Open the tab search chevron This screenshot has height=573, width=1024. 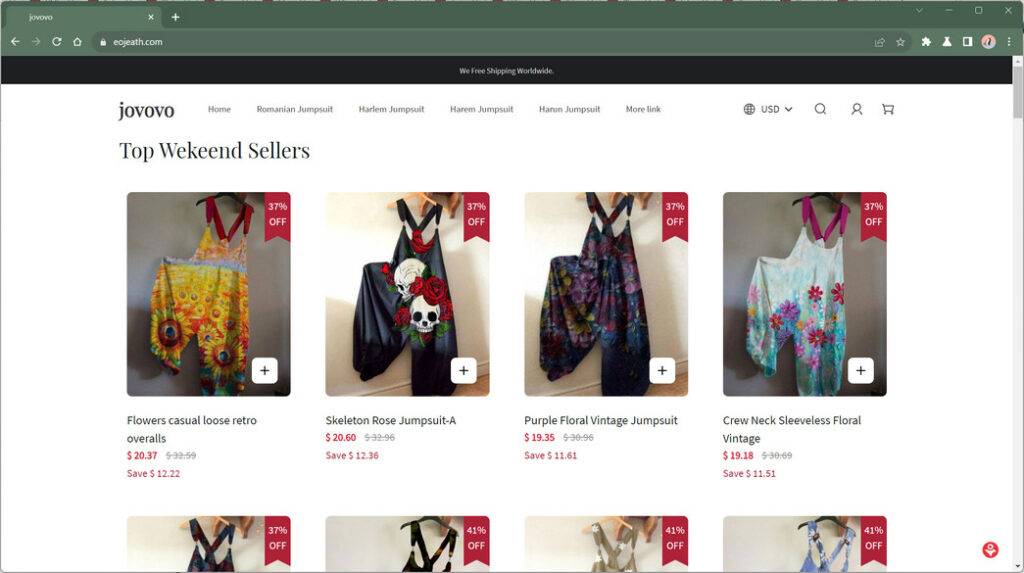919,10
